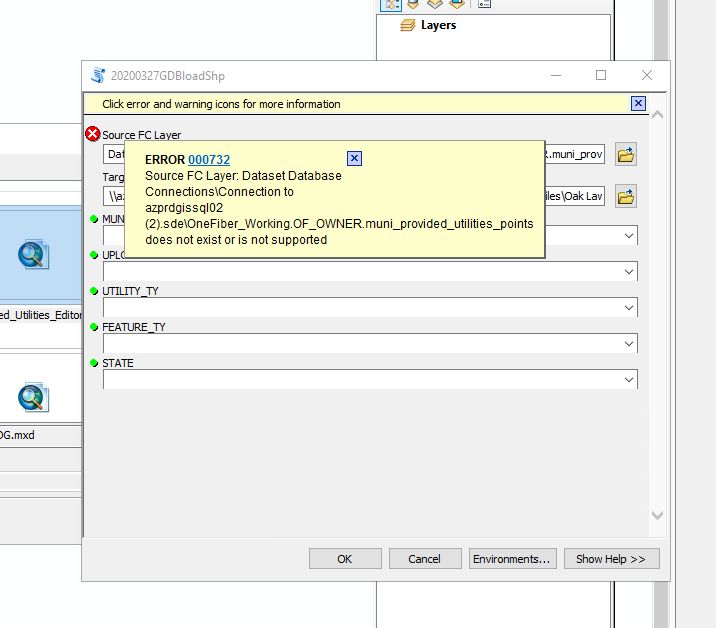Open the browse folder for the Target field

point(626,196)
